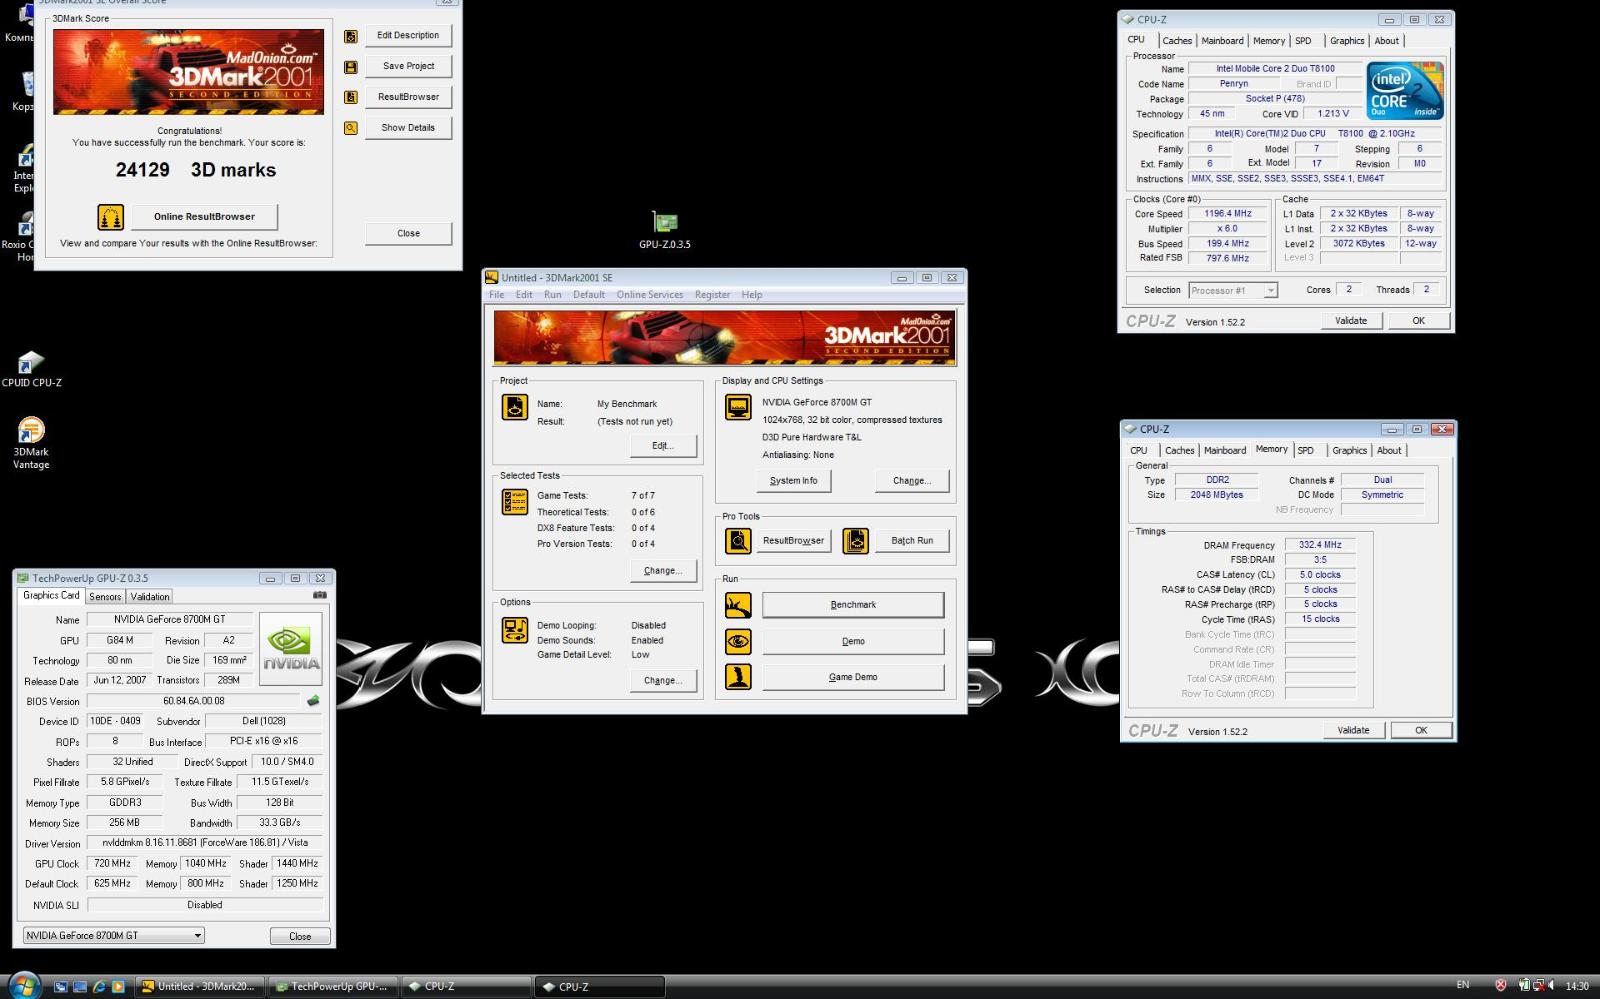Click the Benchmark run icon
This screenshot has width=1600, height=999.
(739, 605)
